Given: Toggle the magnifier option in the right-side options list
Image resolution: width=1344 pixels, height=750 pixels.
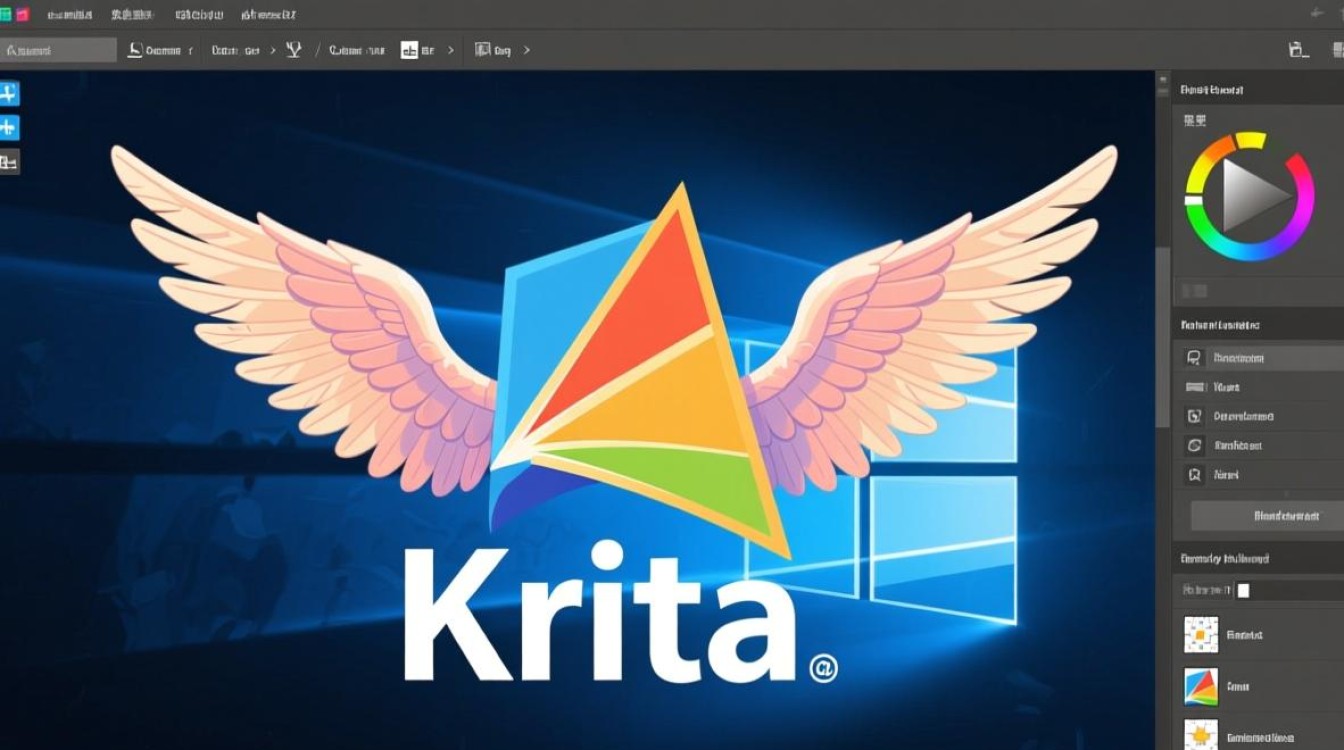Looking at the screenshot, I should pos(1196,475).
